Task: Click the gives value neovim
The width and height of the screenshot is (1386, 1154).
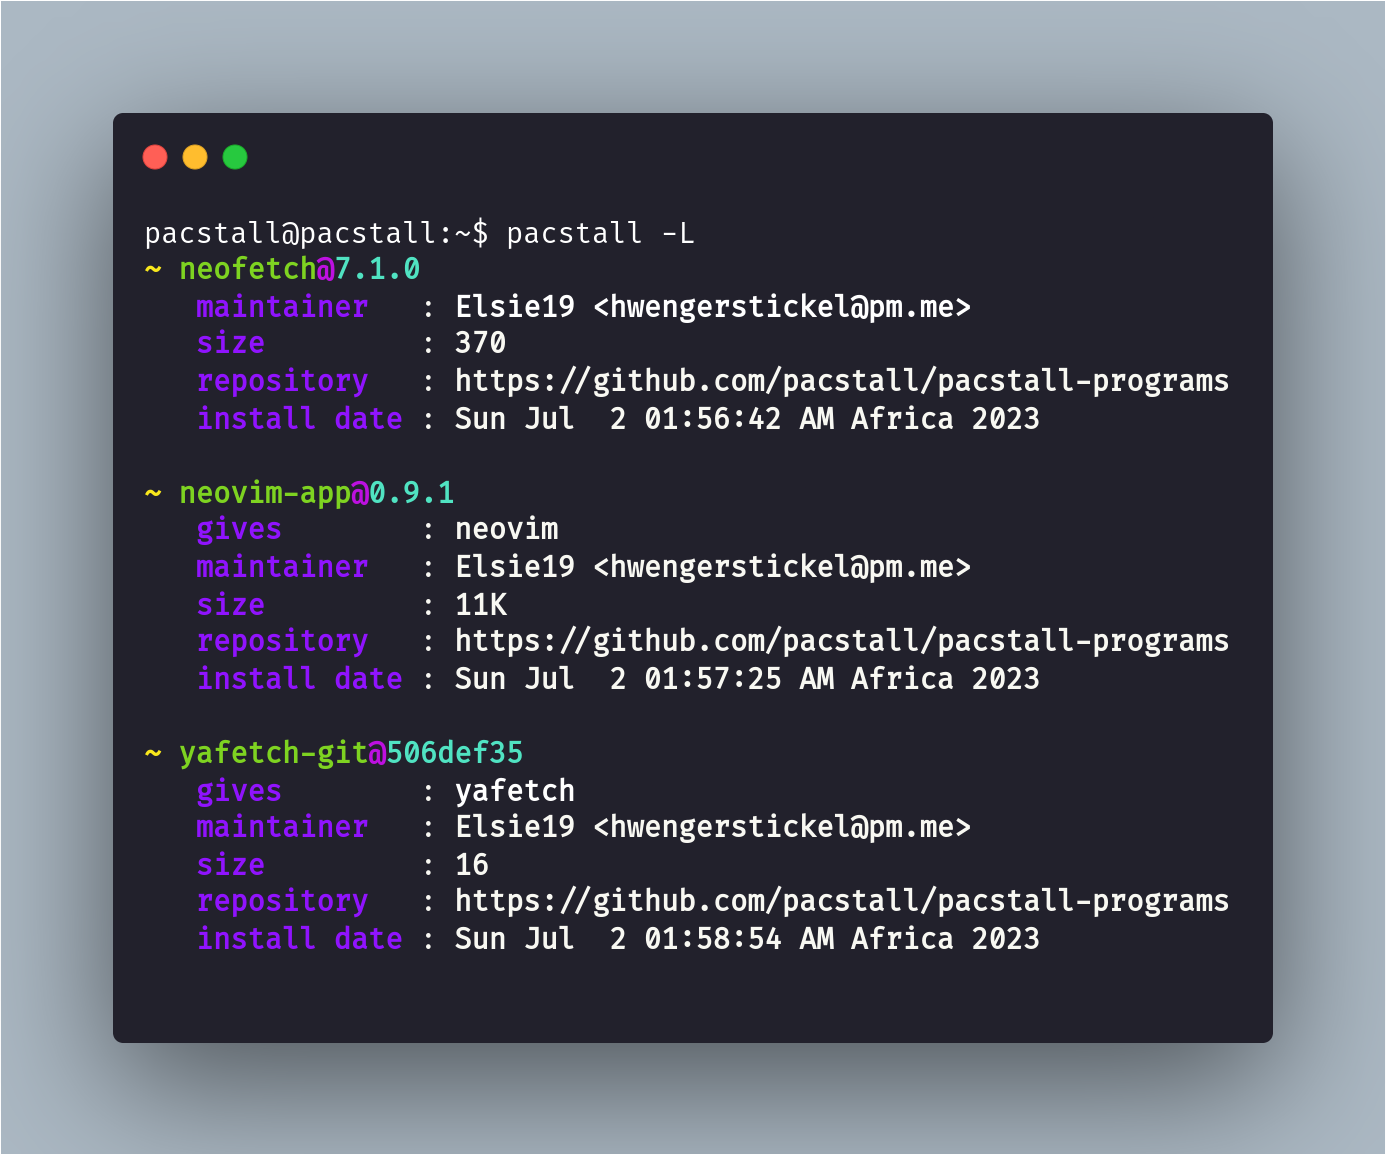Action: point(507,529)
